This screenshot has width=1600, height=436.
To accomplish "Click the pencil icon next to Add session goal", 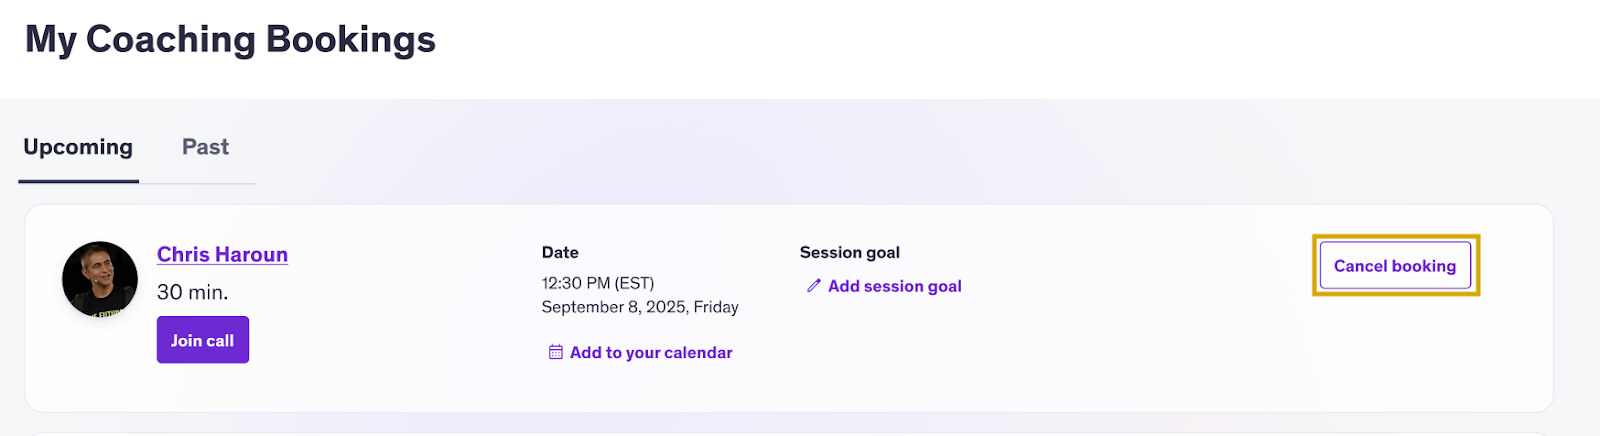I will [x=814, y=286].
